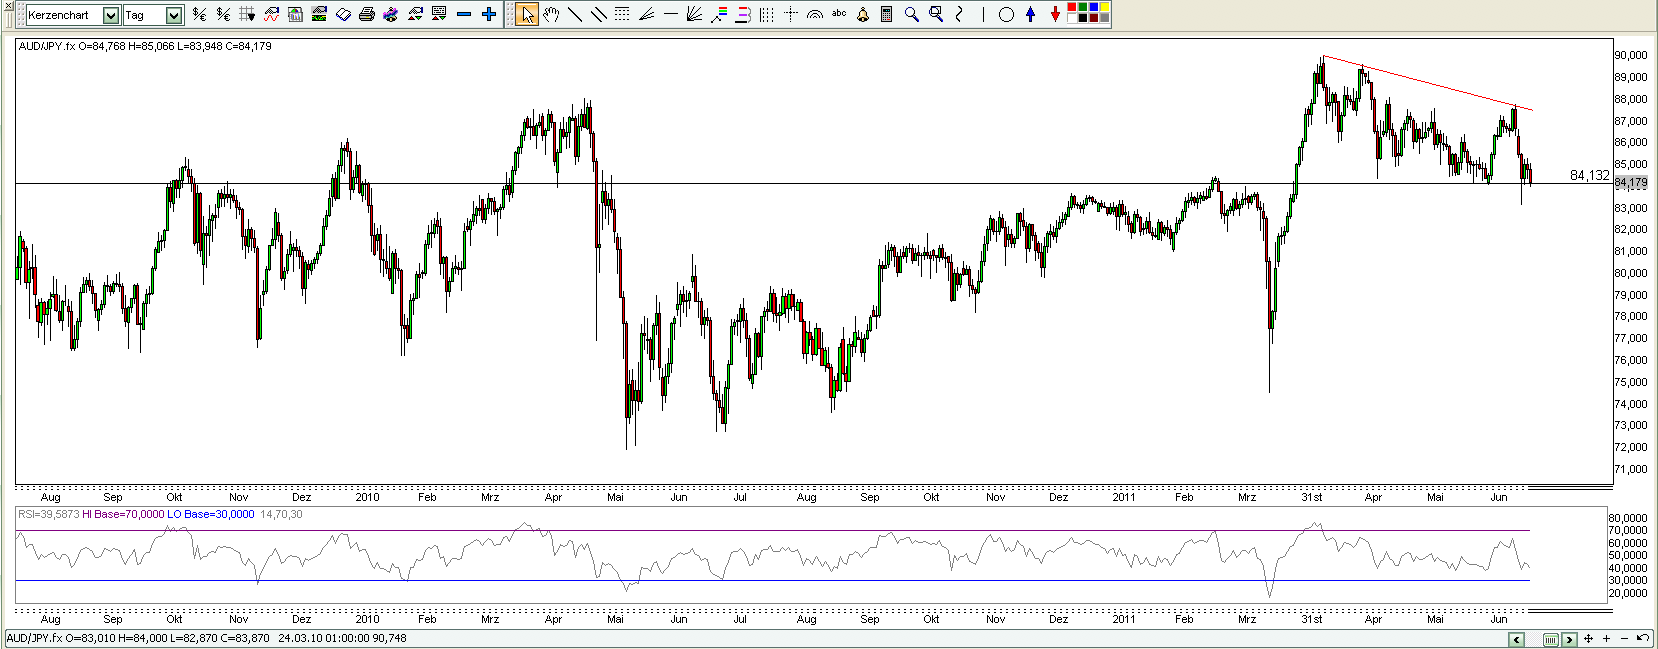Pick the yellow color swatch
The image size is (1658, 649).
(x=1105, y=7)
